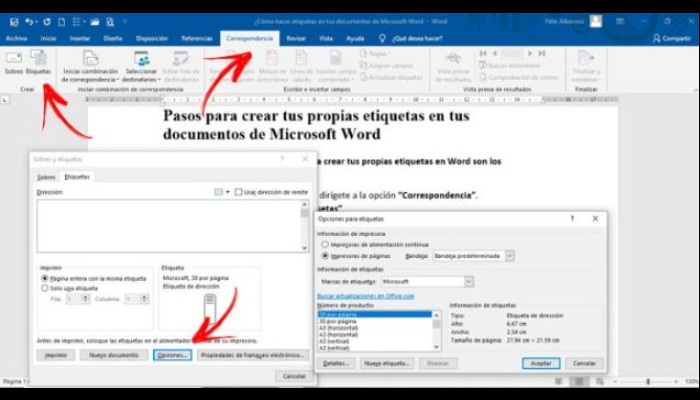Open the Sobres envelope tool

[14, 62]
